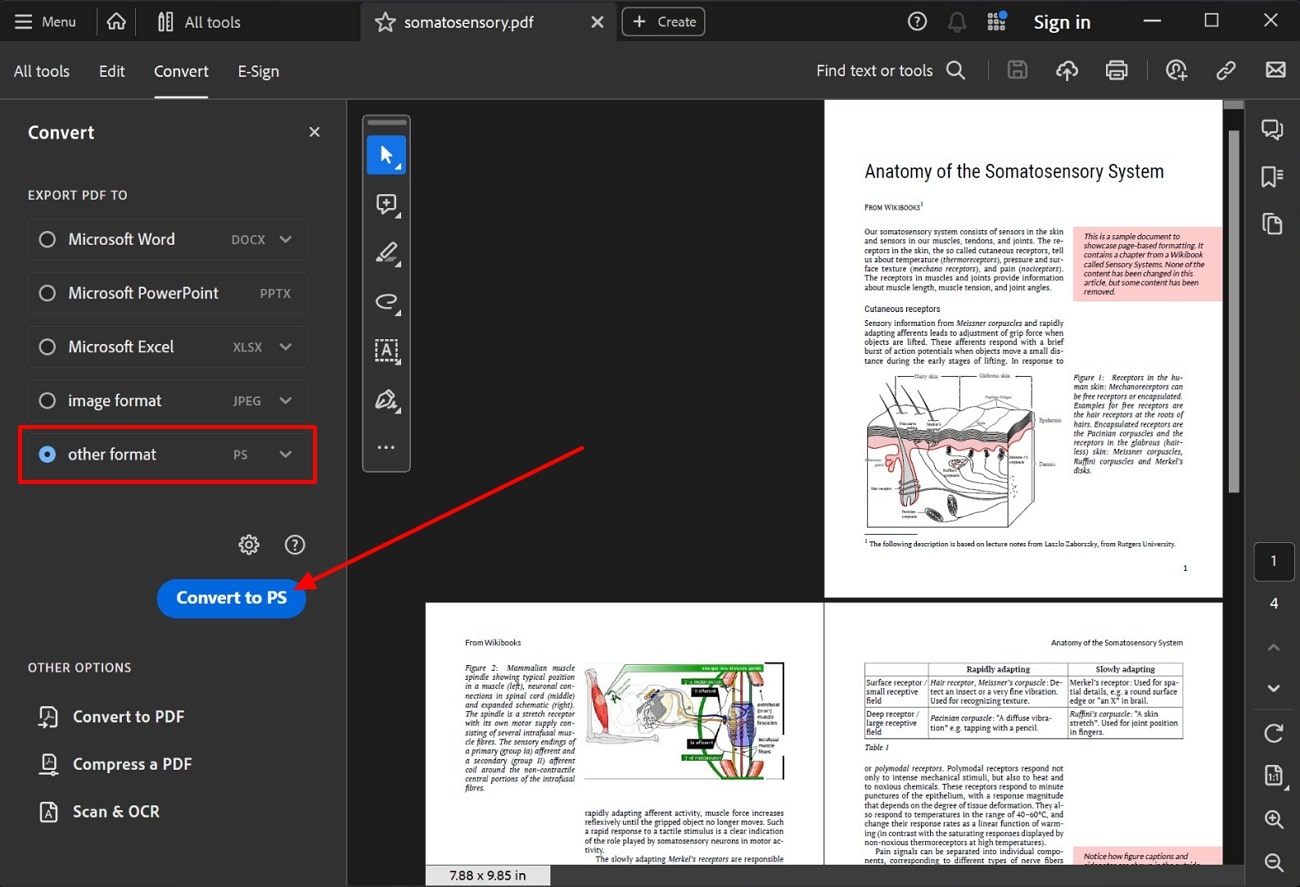Switch to the All tools tab
Screen dimensions: 1300x887
(x=42, y=71)
